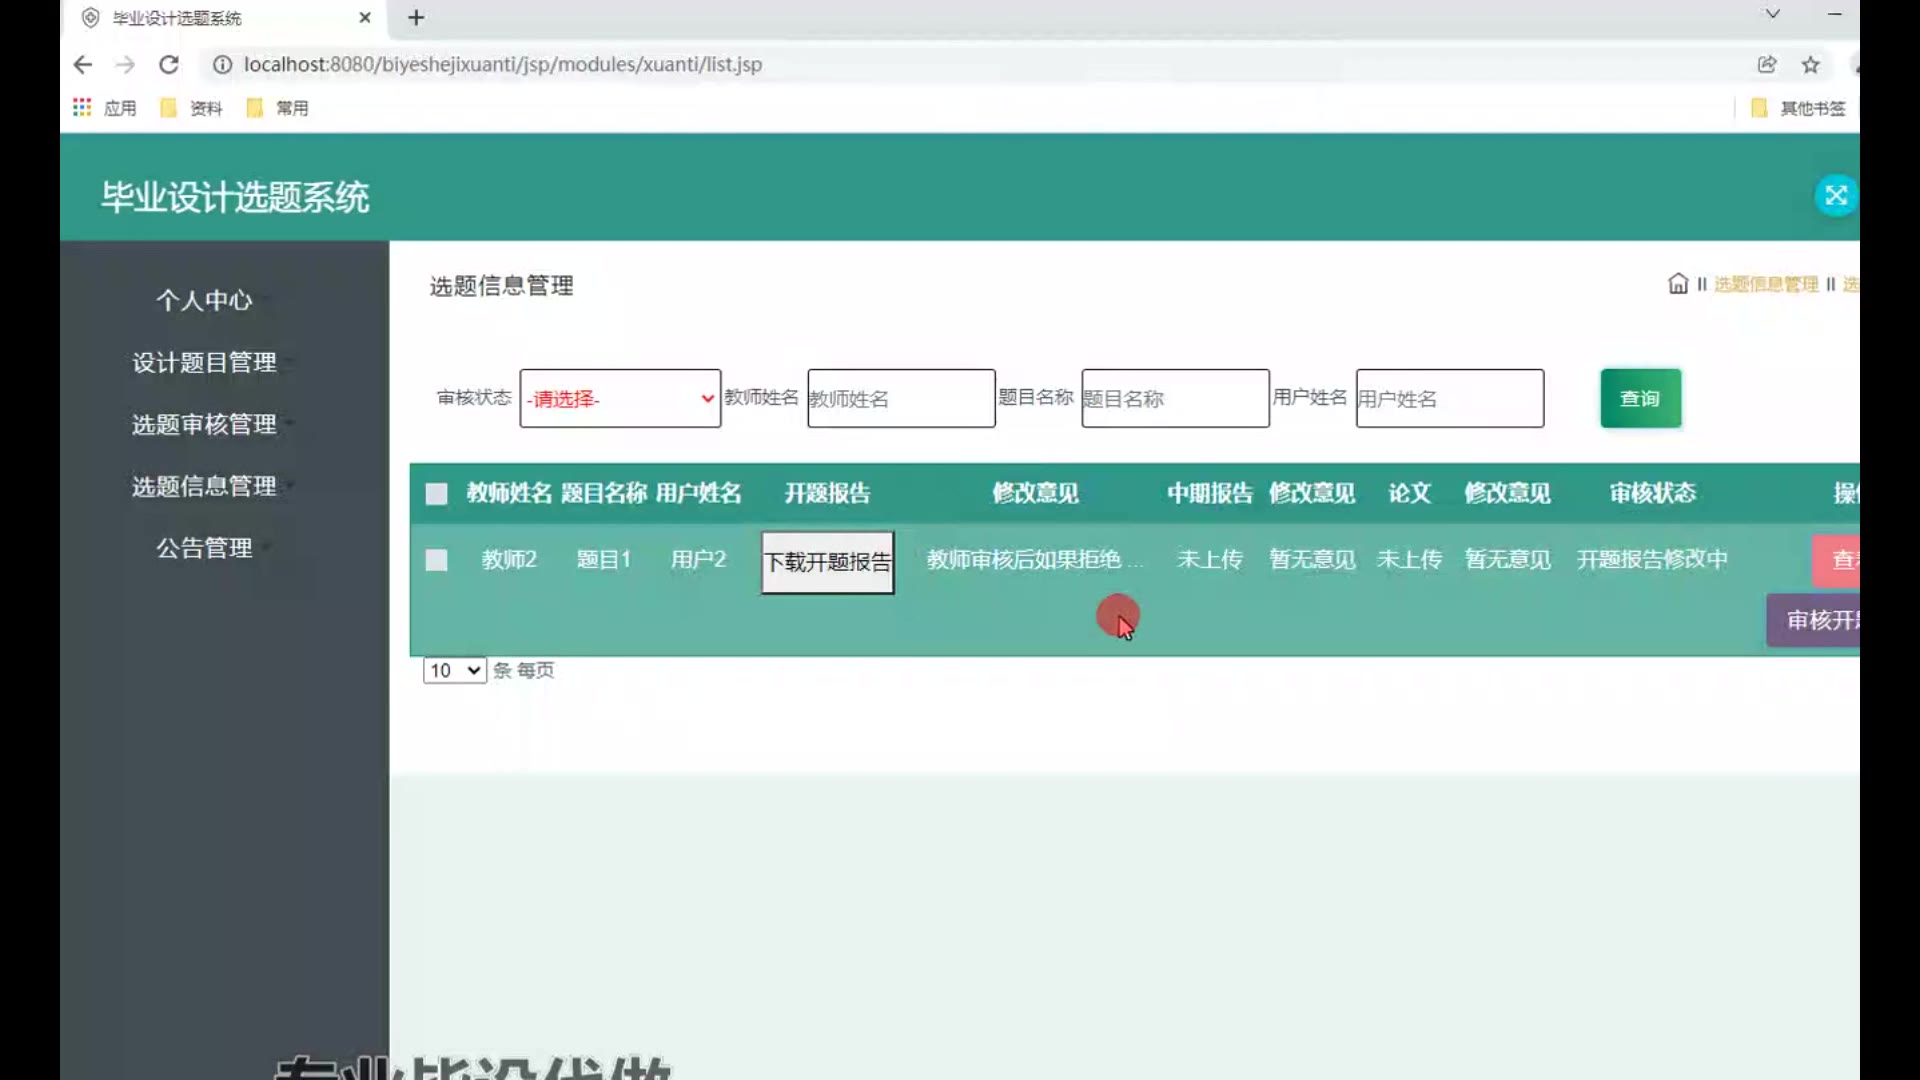Click the 毕业设计选题系统 header title
1920x1080 pixels.
(235, 197)
